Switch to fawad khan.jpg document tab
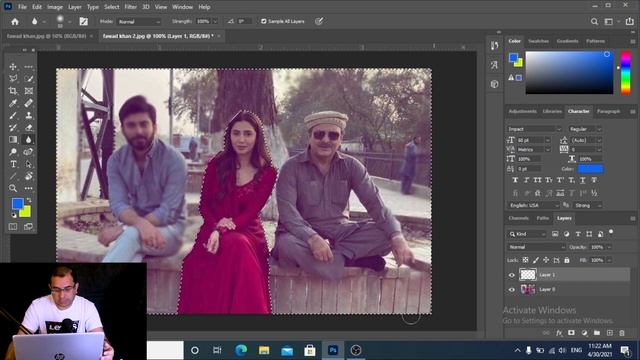Viewport: 640px width, 360px height. [46, 36]
